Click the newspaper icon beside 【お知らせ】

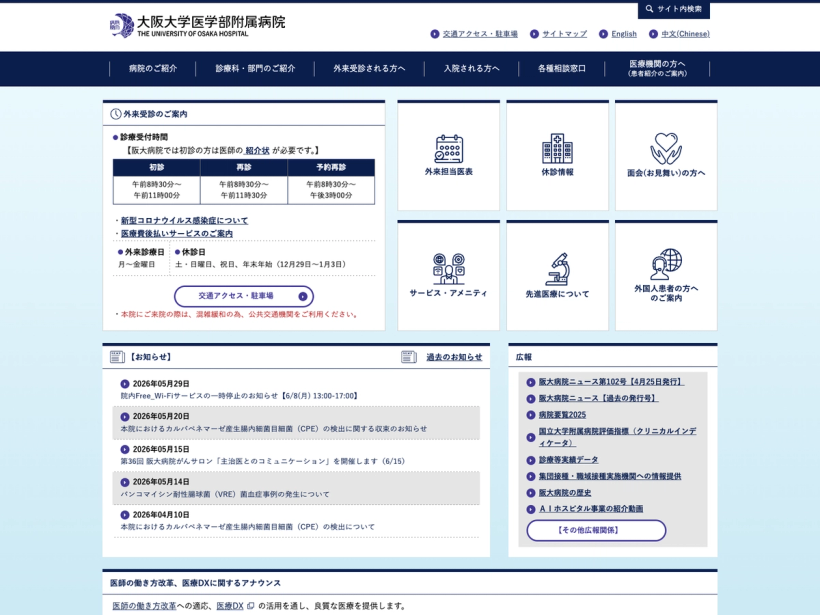click(117, 357)
